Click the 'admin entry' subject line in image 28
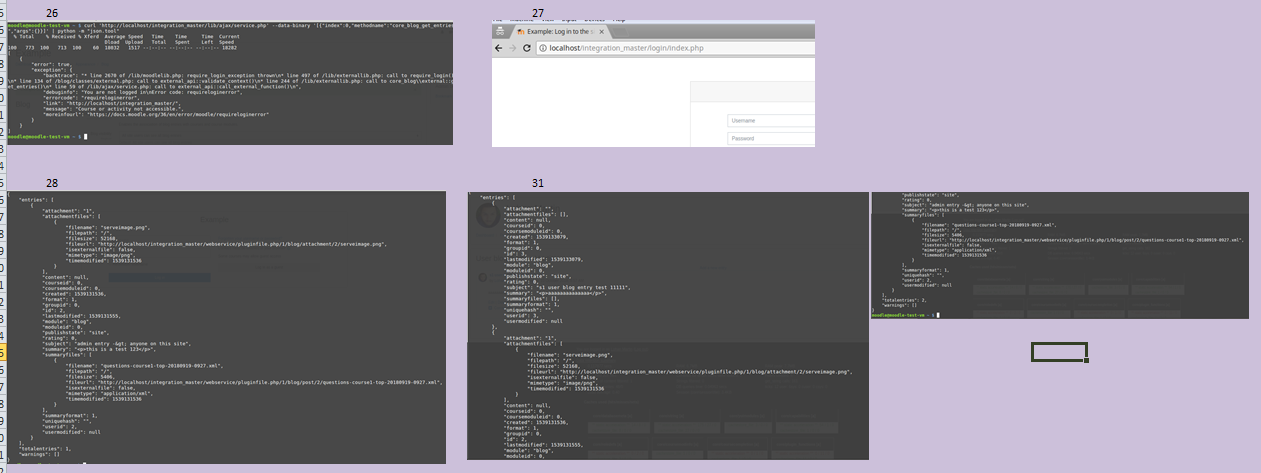This screenshot has height=473, width=1261. click(116, 343)
